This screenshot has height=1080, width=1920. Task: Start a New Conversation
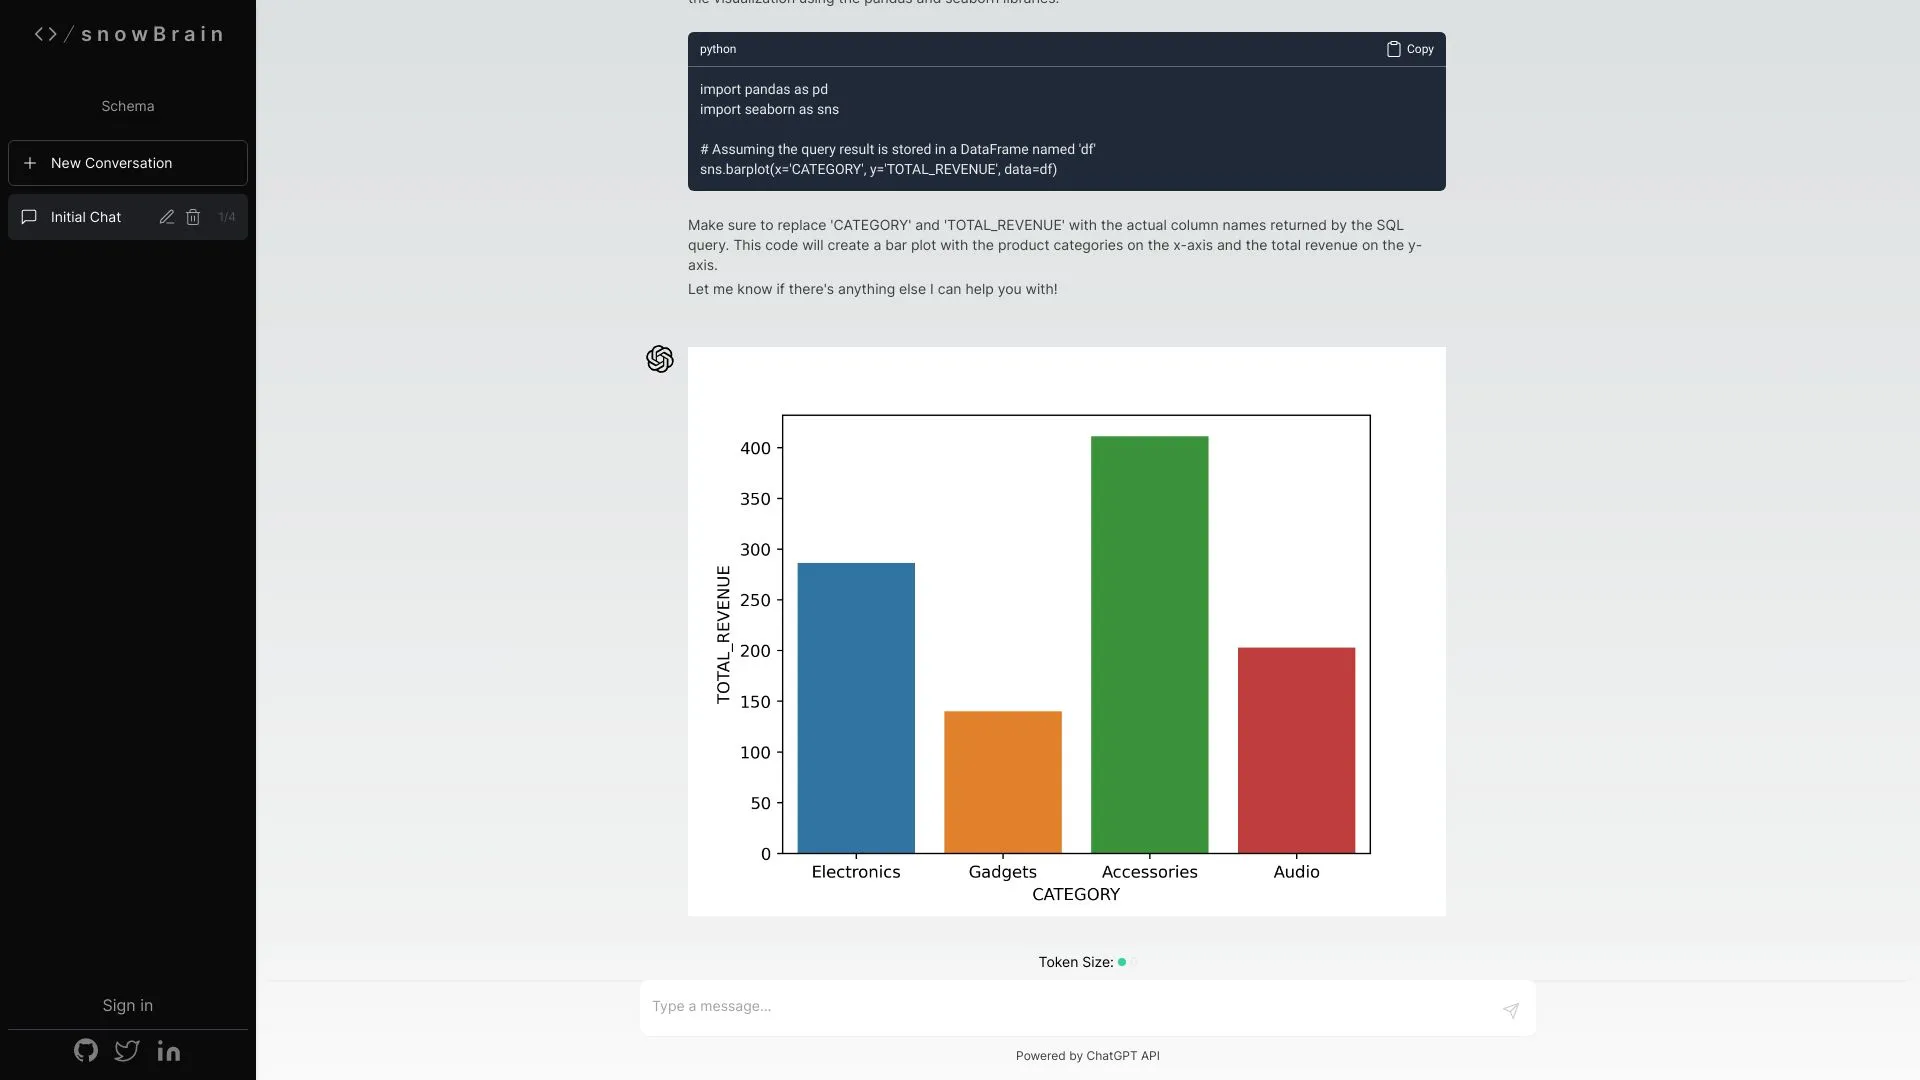tap(111, 163)
